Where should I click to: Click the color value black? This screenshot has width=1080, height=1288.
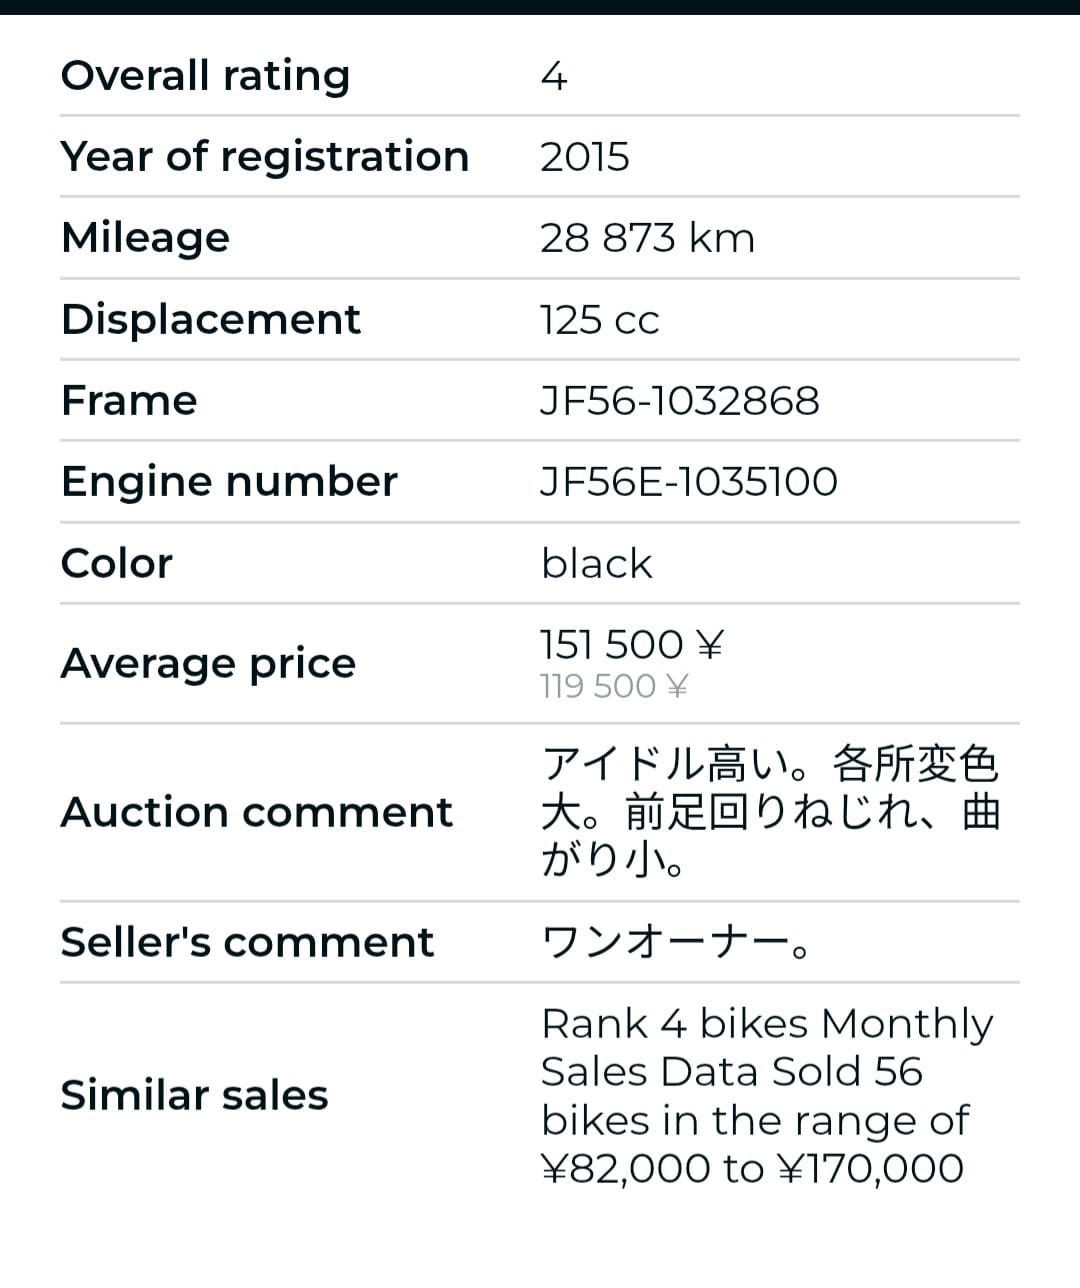(596, 563)
